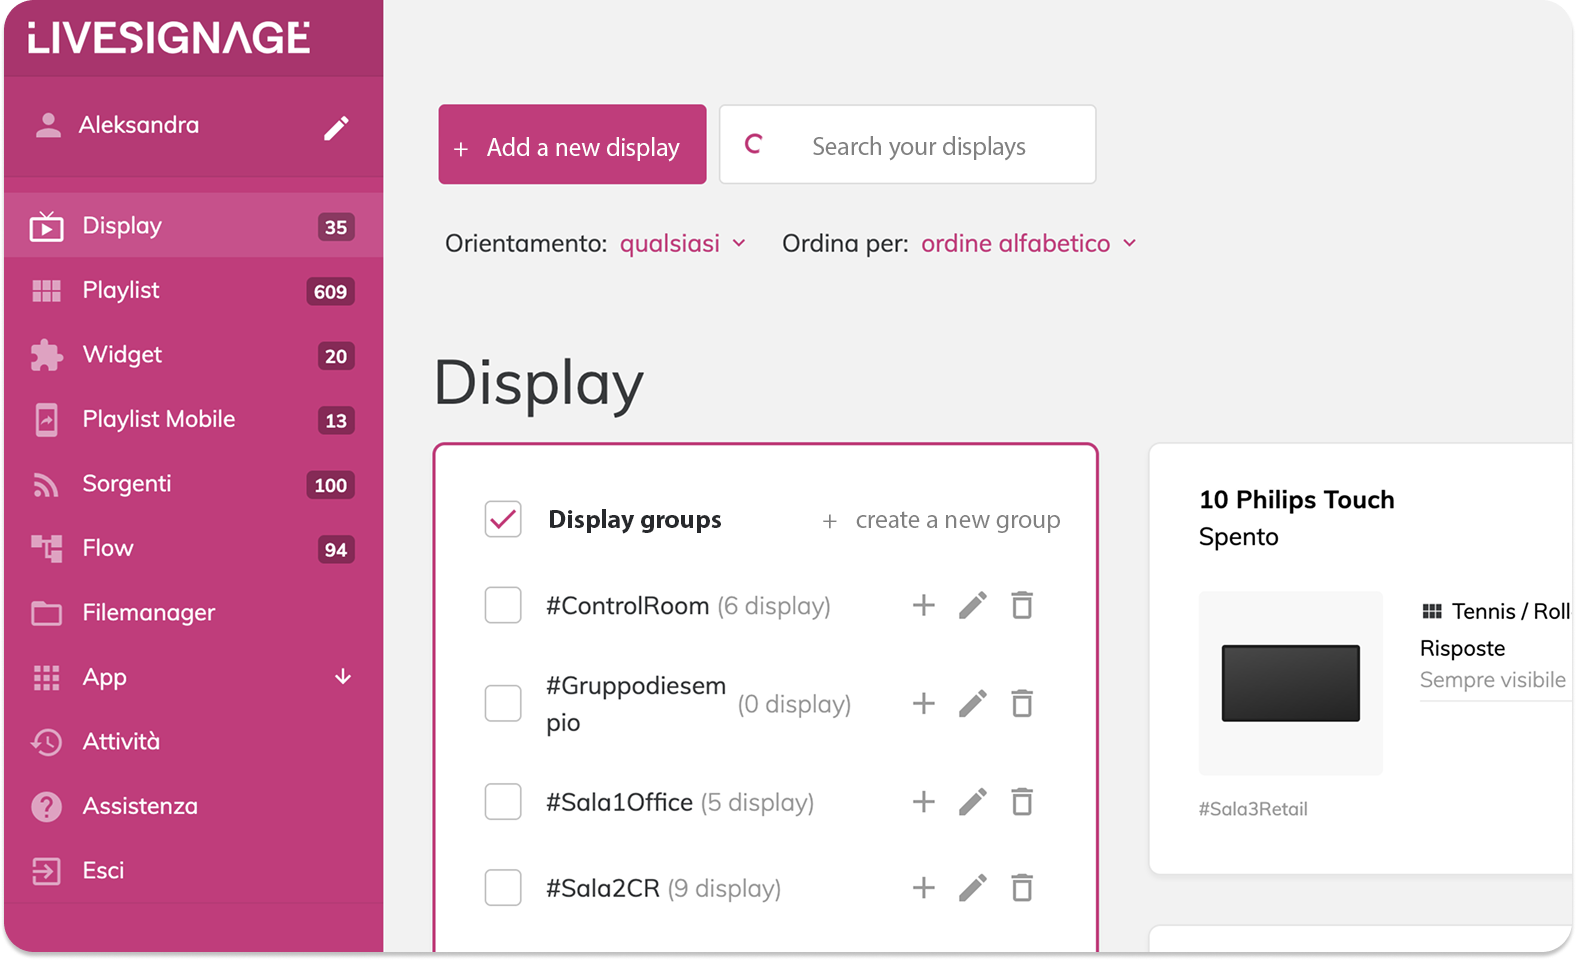1576x960 pixels.
Task: Add a display to the #Gruppodiesempio group
Action: point(924,703)
